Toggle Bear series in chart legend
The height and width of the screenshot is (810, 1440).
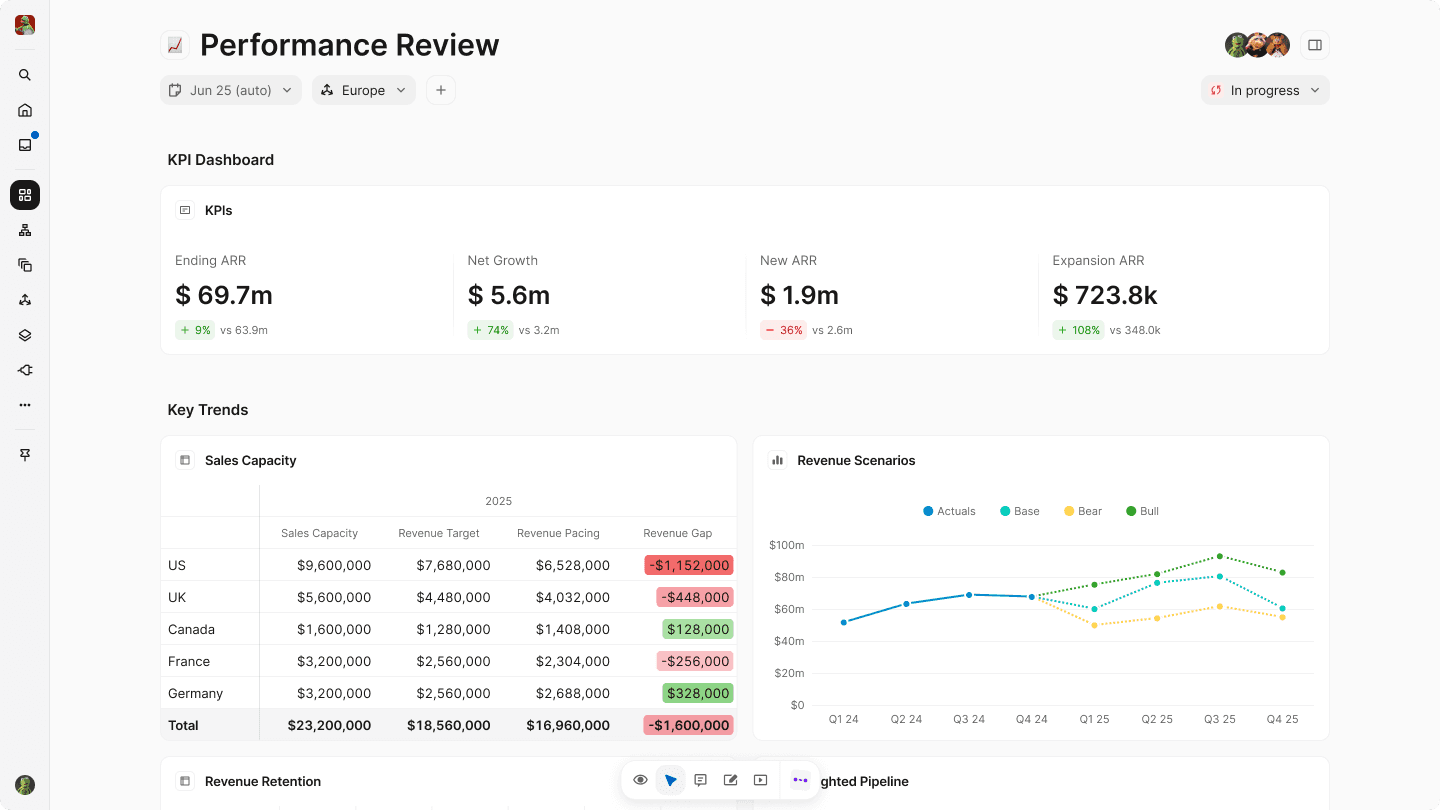[1082, 511]
